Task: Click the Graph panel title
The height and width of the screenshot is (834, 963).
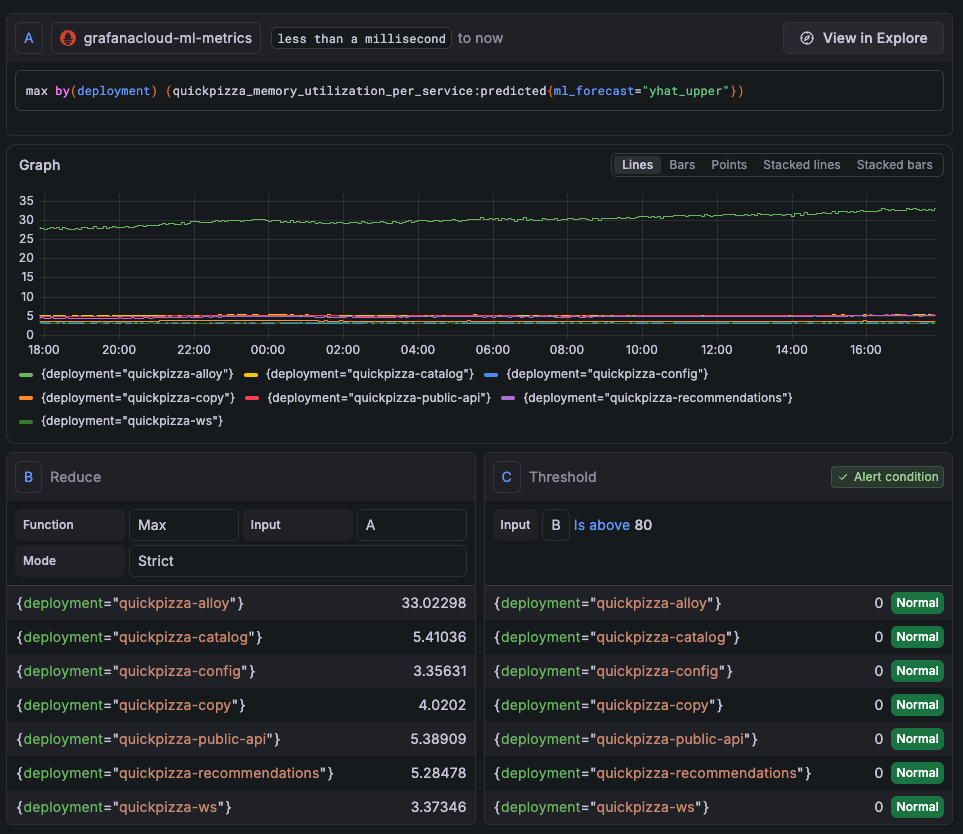Action: click(x=39, y=165)
